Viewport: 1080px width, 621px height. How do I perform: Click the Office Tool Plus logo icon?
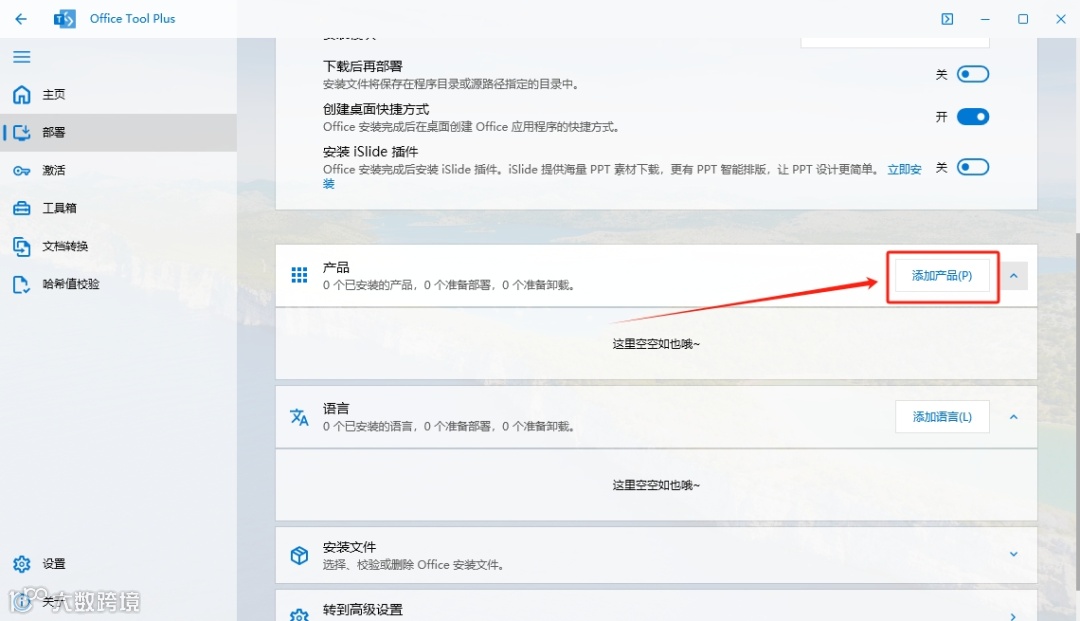coord(64,19)
